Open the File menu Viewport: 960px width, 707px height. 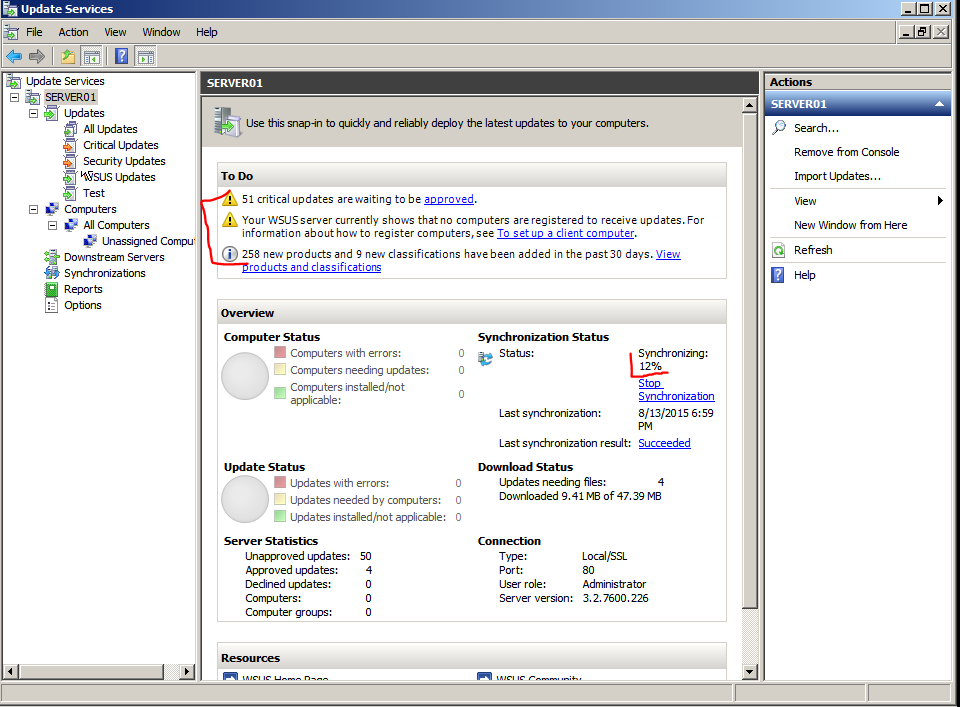click(x=34, y=32)
